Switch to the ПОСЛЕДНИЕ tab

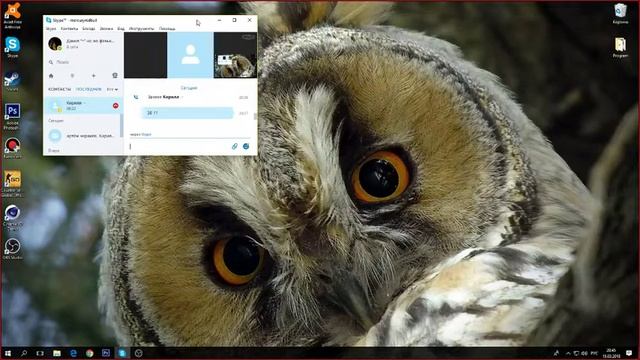click(x=89, y=89)
